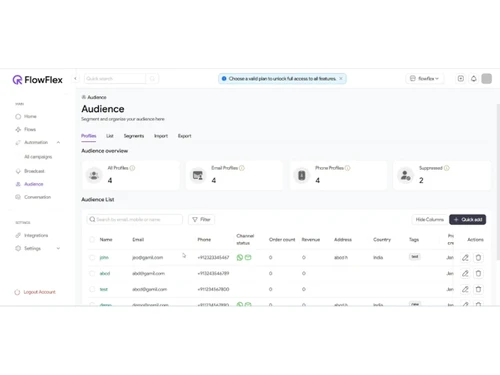Click the quick search magnifier icon

[152, 79]
